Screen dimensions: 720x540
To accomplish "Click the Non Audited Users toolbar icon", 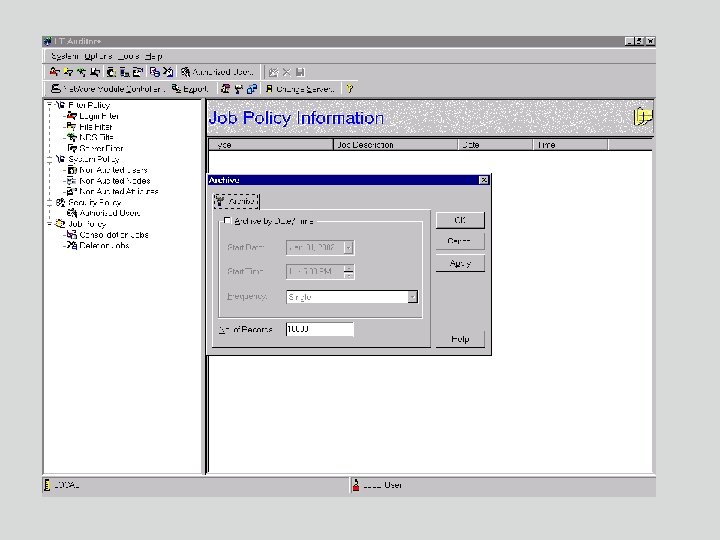I will (111, 72).
